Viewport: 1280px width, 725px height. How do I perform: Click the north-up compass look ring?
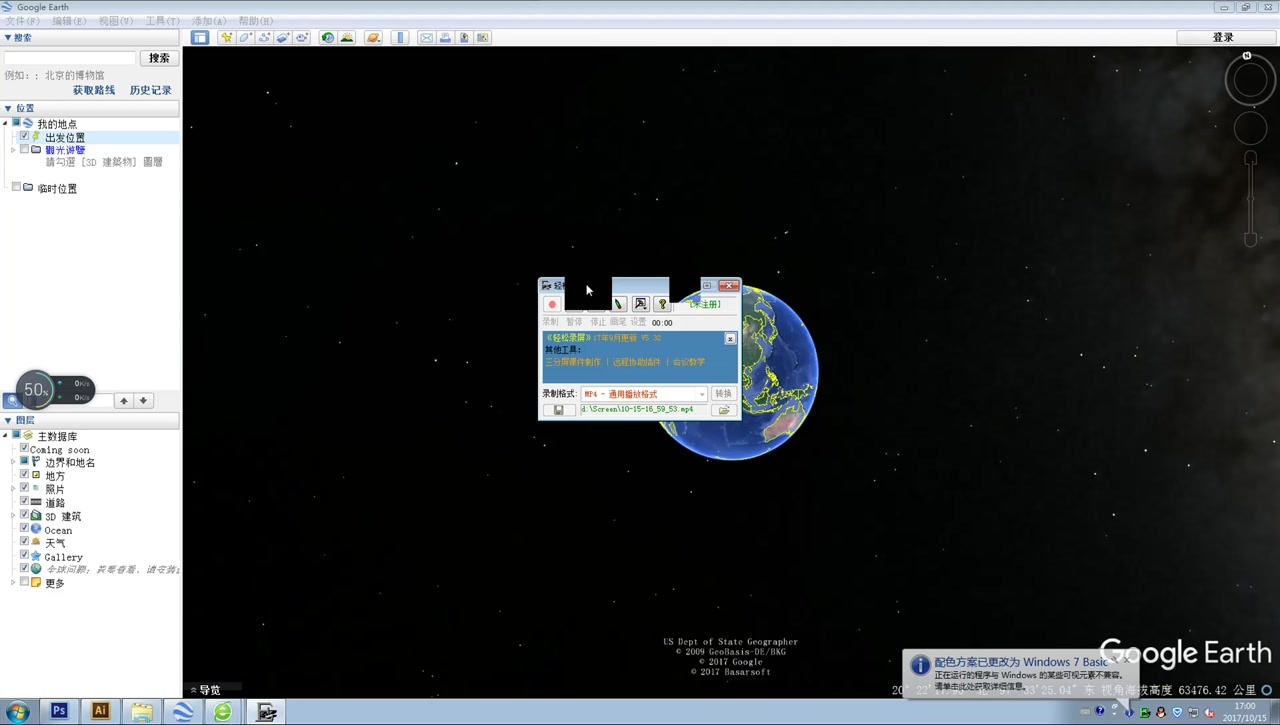click(1250, 81)
